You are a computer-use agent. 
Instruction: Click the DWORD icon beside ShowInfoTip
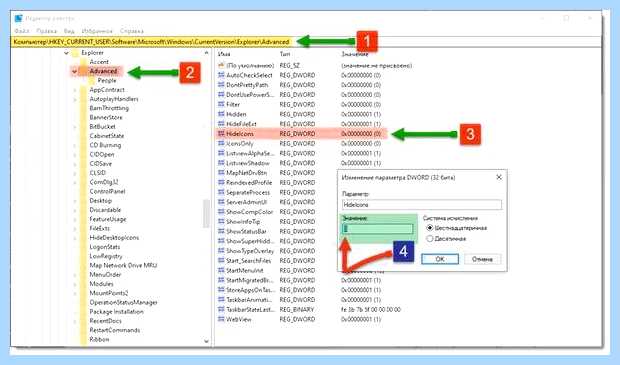click(x=221, y=221)
